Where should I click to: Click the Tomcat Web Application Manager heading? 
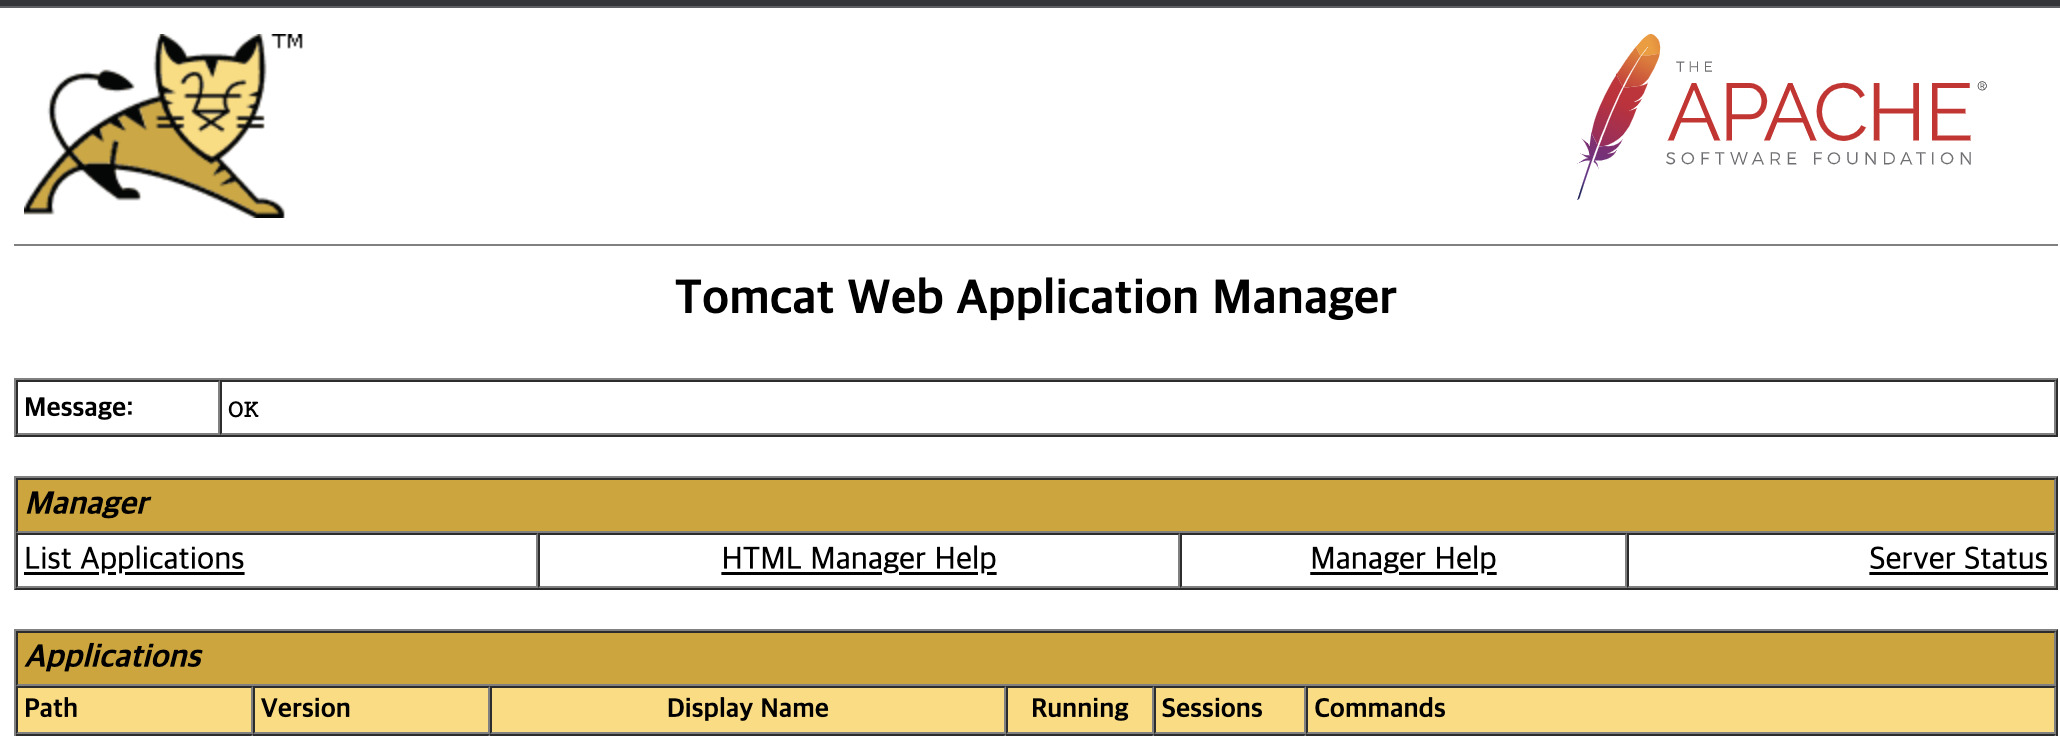point(1036,297)
